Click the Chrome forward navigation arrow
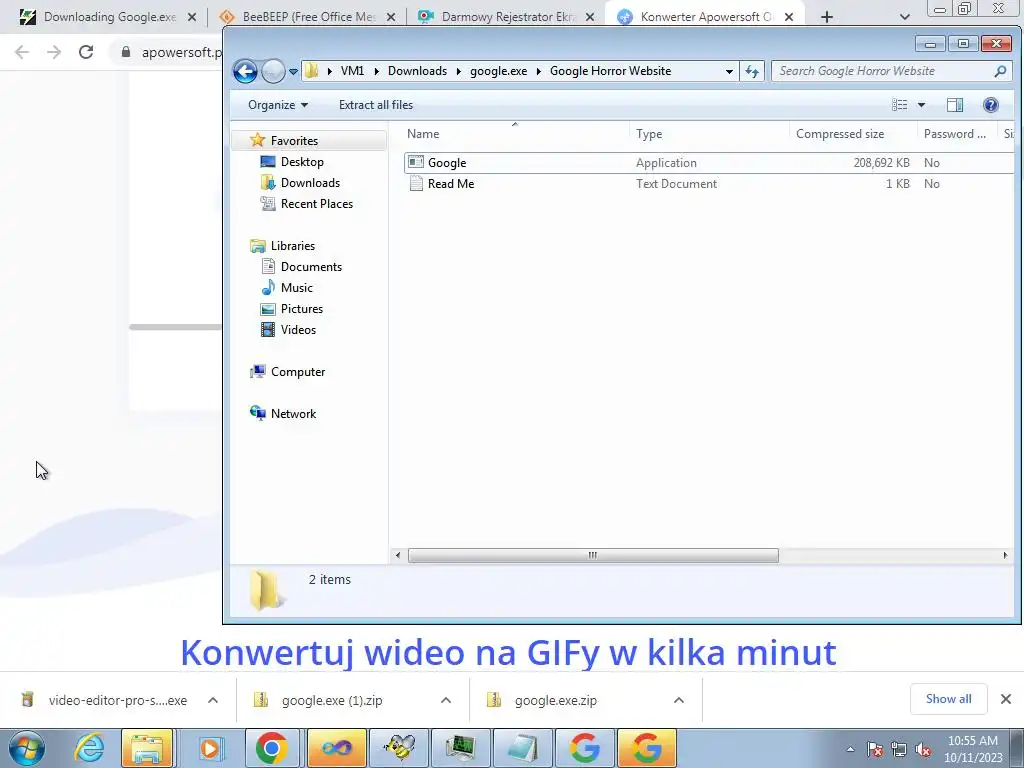Screen dimensions: 1024x768 point(54,52)
